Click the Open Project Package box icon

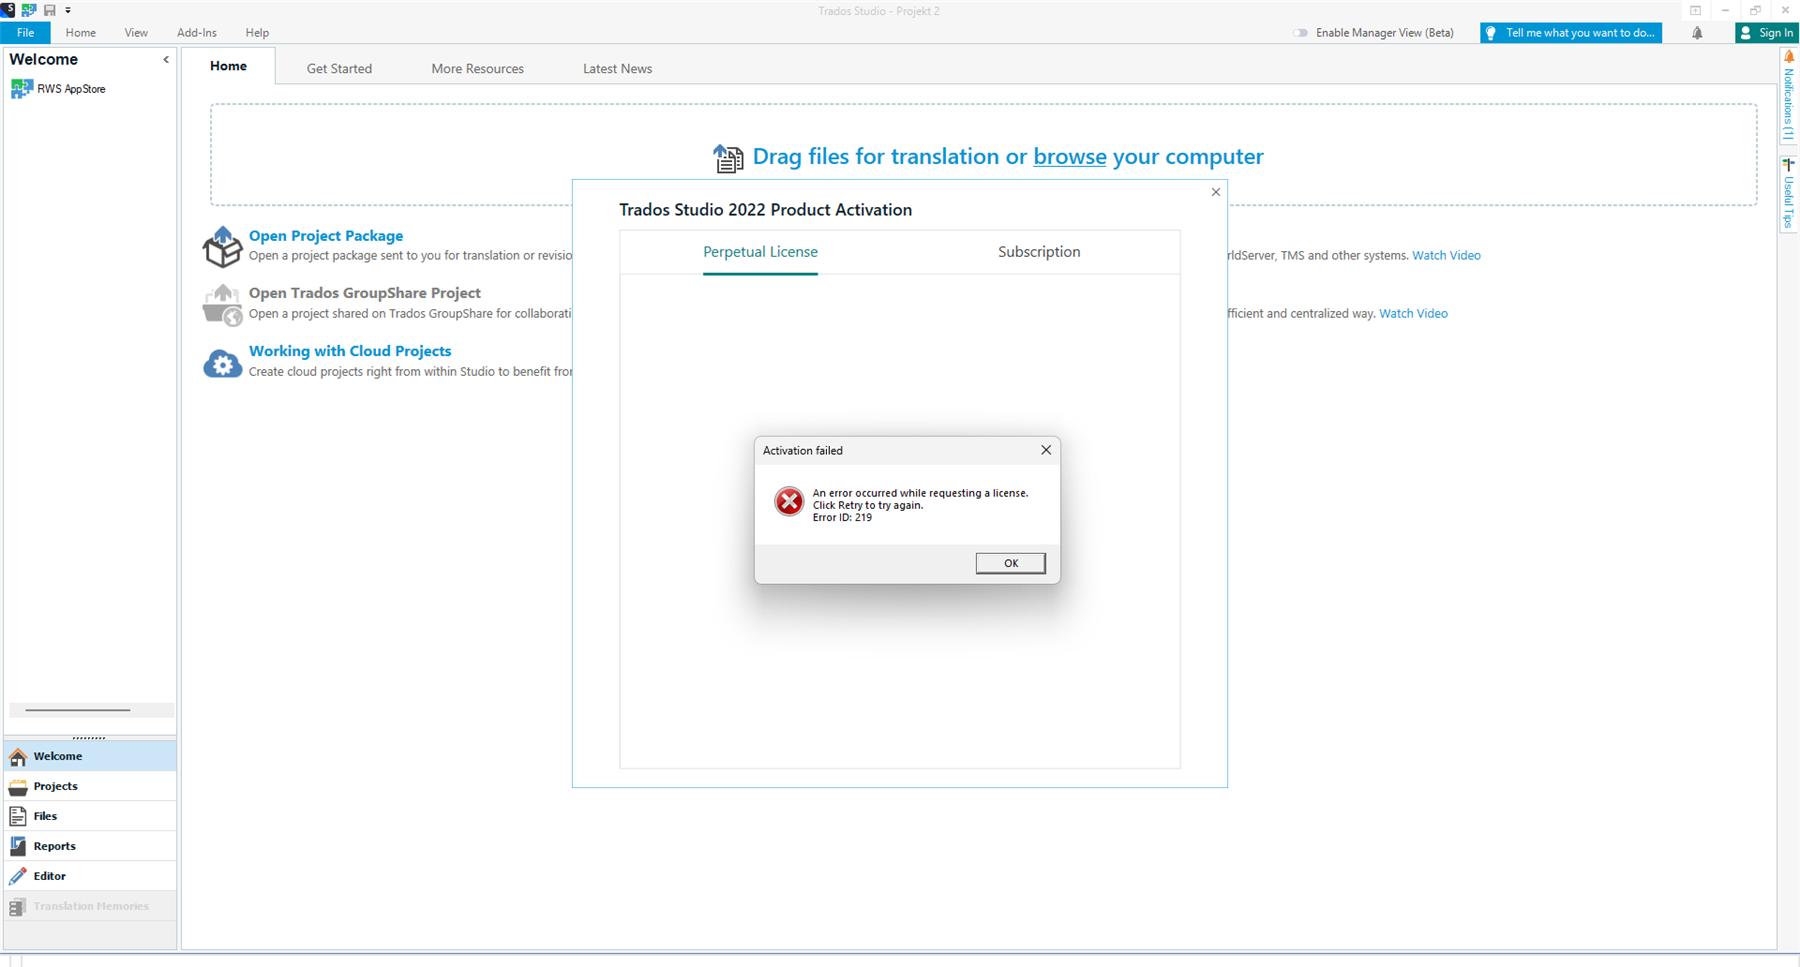(222, 246)
